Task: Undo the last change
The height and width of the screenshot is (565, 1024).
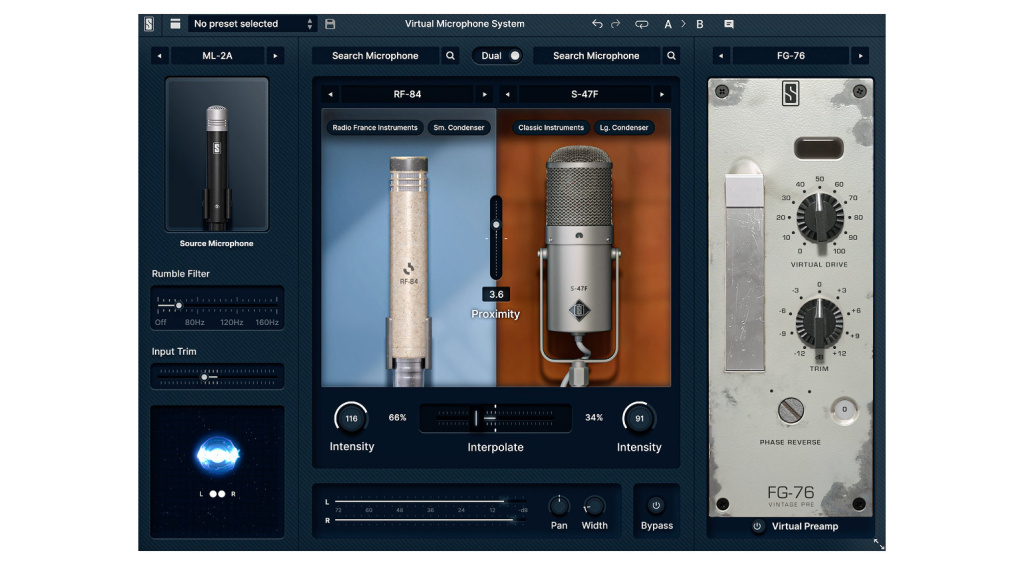Action: [597, 24]
